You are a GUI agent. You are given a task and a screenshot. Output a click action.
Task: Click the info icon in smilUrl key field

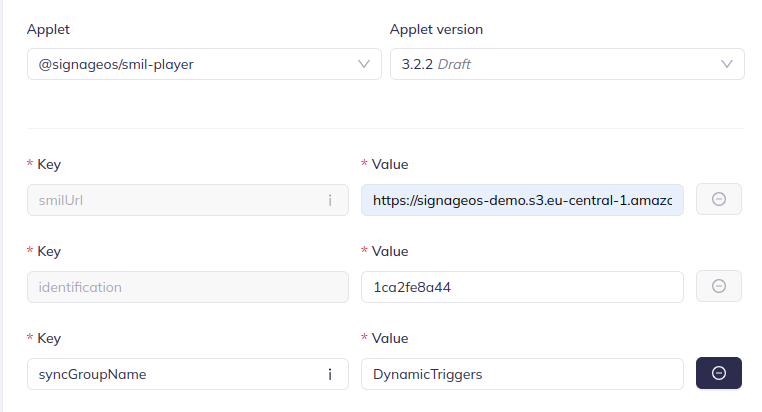tap(330, 200)
